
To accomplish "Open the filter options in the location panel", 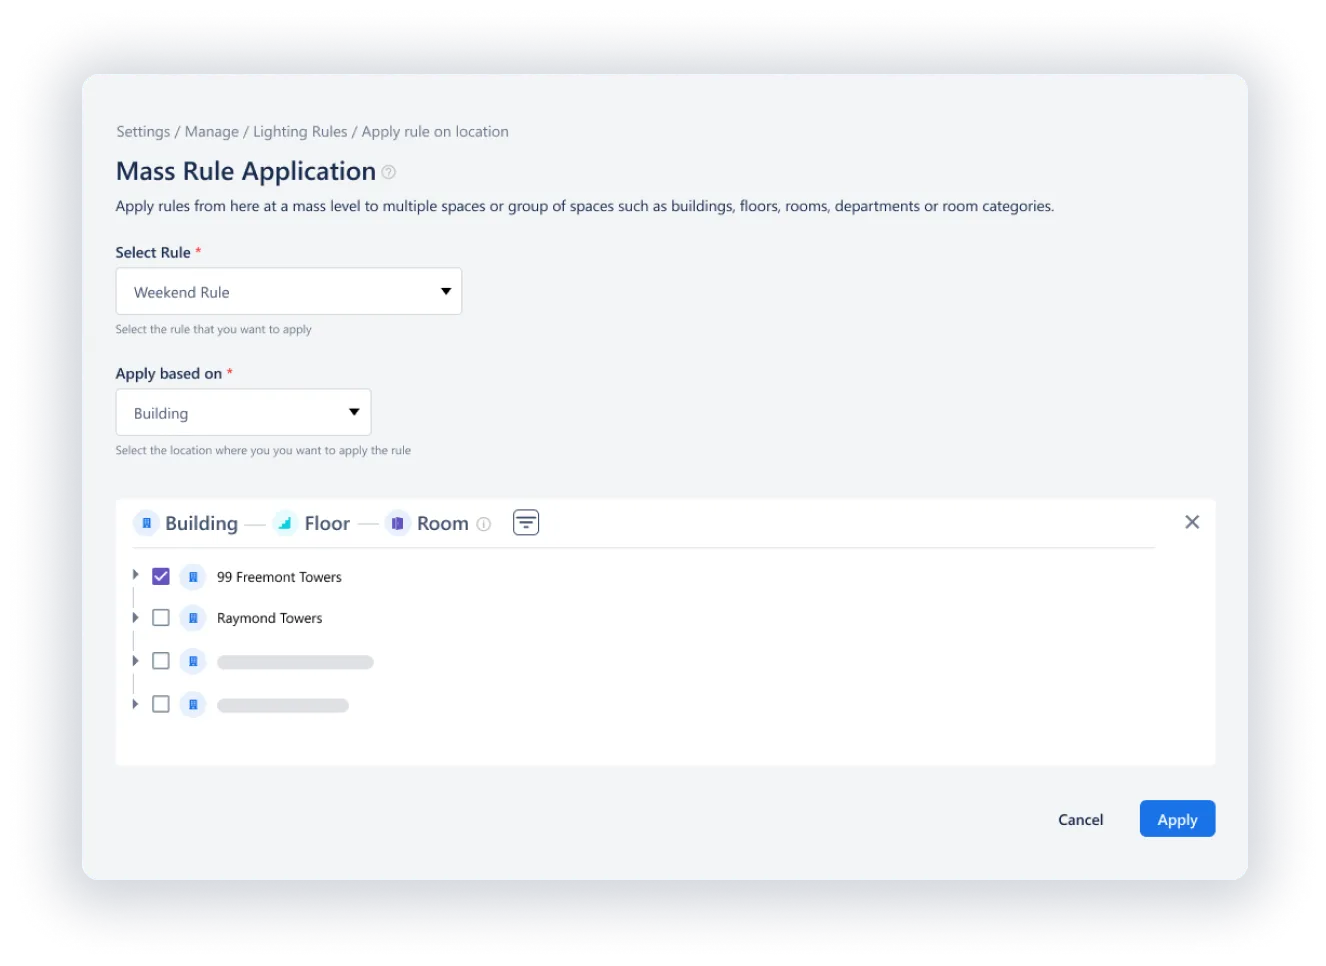I will [x=526, y=522].
